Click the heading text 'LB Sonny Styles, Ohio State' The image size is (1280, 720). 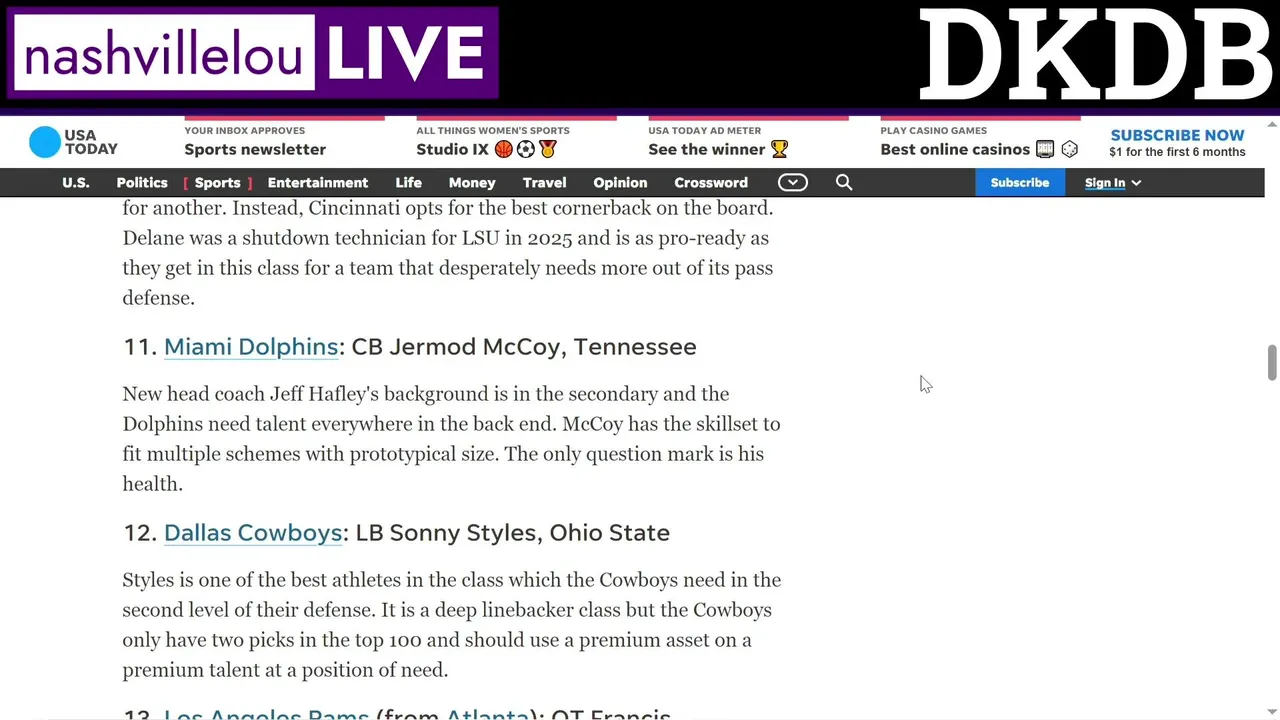[x=513, y=532]
